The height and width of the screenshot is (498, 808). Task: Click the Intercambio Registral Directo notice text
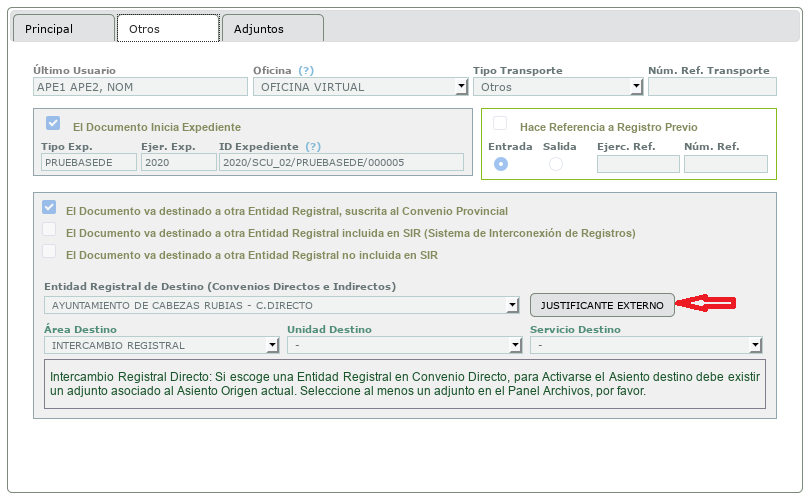[405, 384]
